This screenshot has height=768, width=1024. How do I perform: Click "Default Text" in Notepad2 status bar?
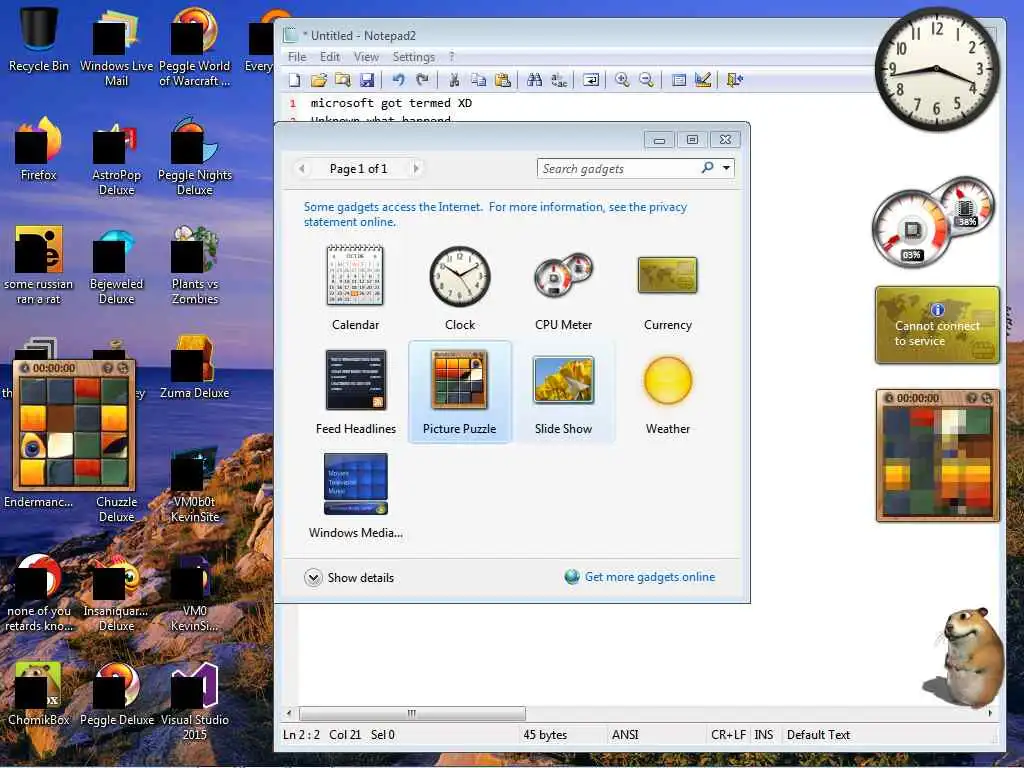coord(818,735)
